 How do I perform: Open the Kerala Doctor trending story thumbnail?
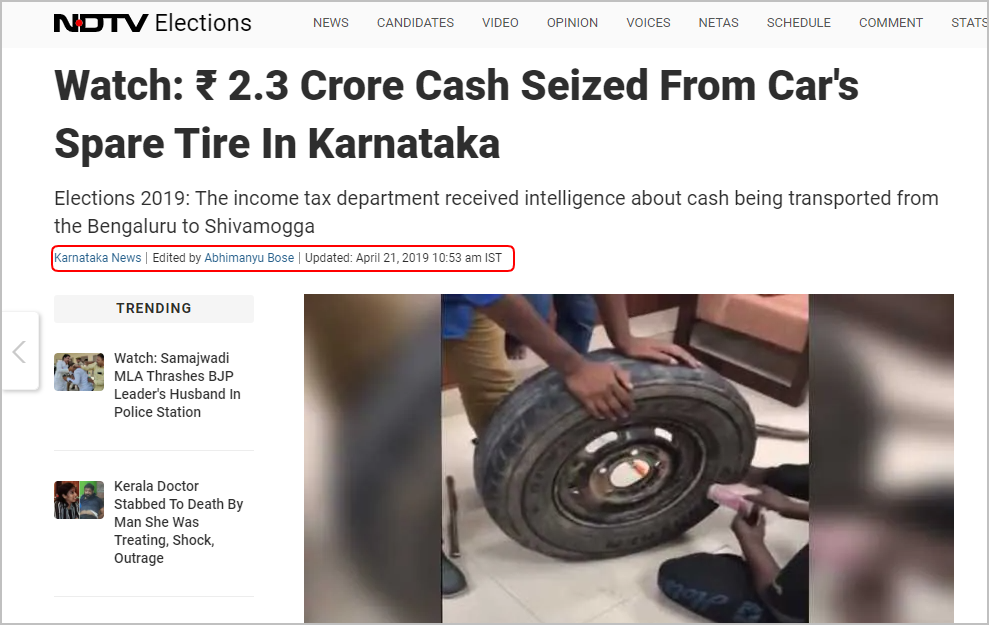coord(79,499)
